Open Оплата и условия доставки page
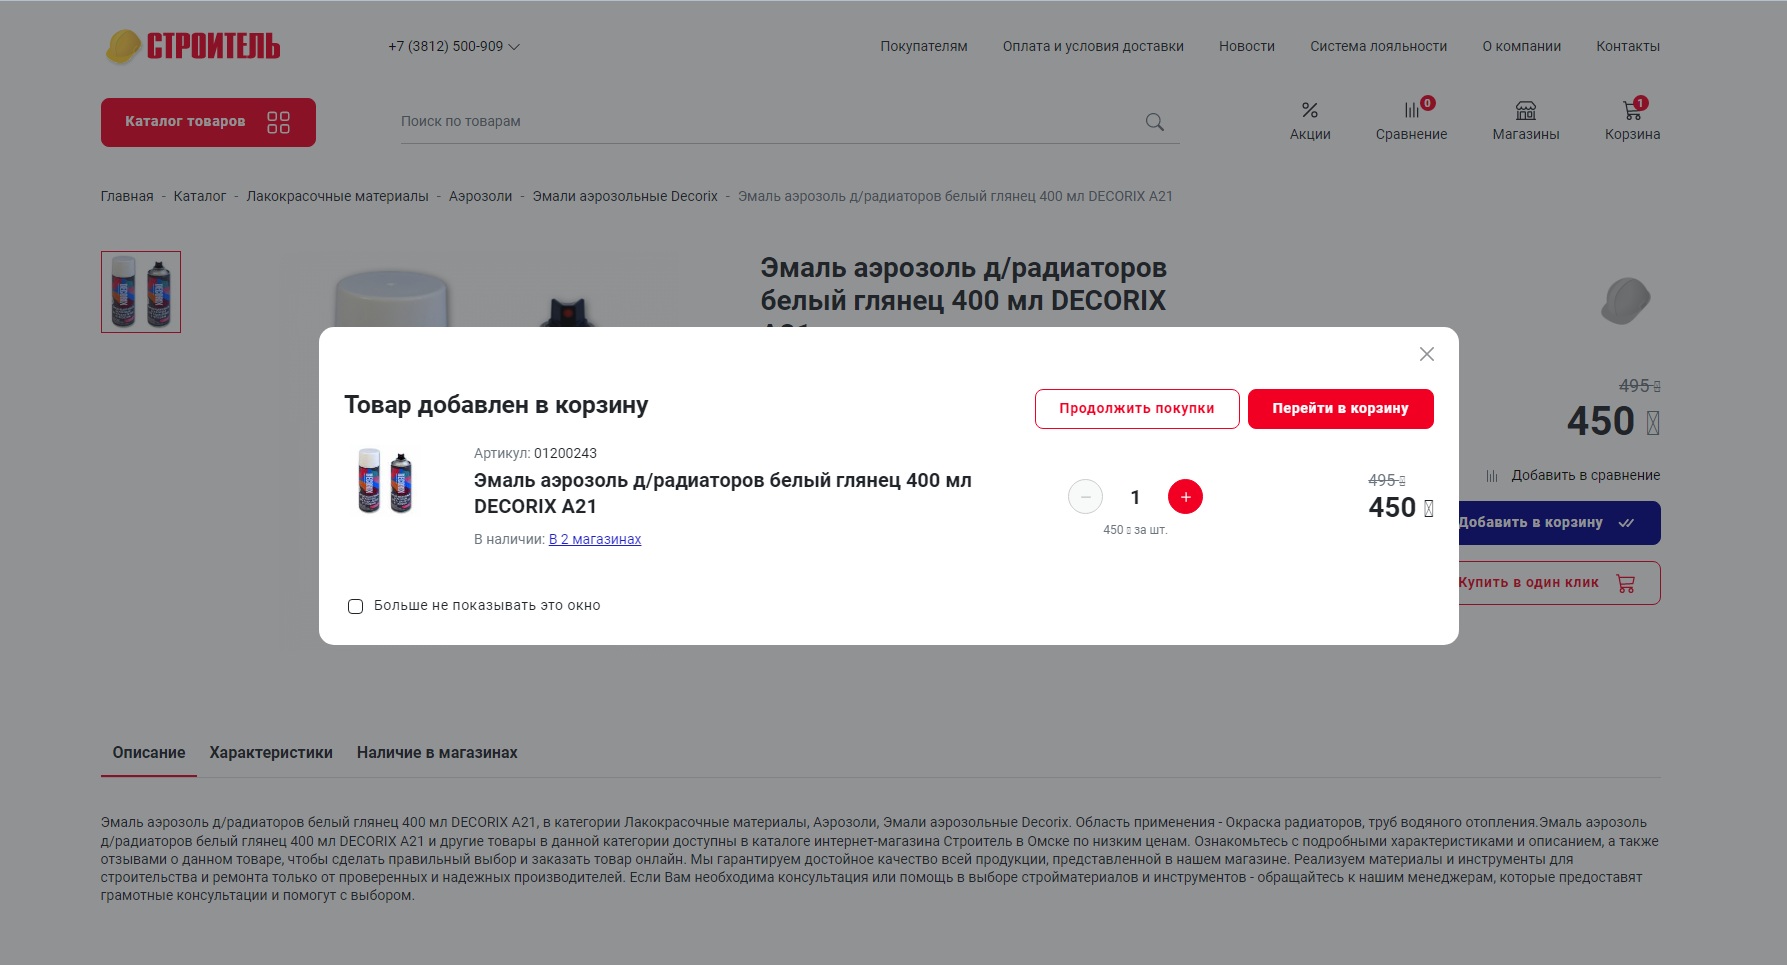 pos(1093,46)
